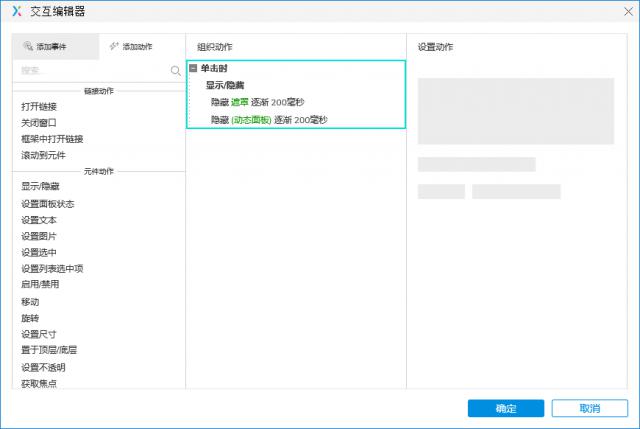Click the search magnifier icon
The image size is (640, 429).
(176, 70)
